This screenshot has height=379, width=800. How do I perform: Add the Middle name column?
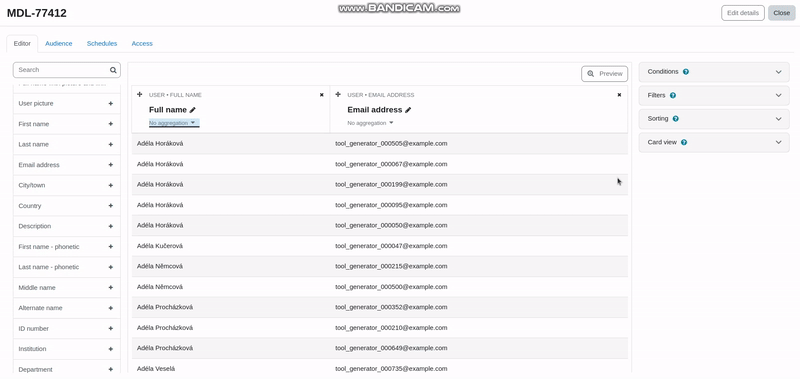pyautogui.click(x=110, y=288)
